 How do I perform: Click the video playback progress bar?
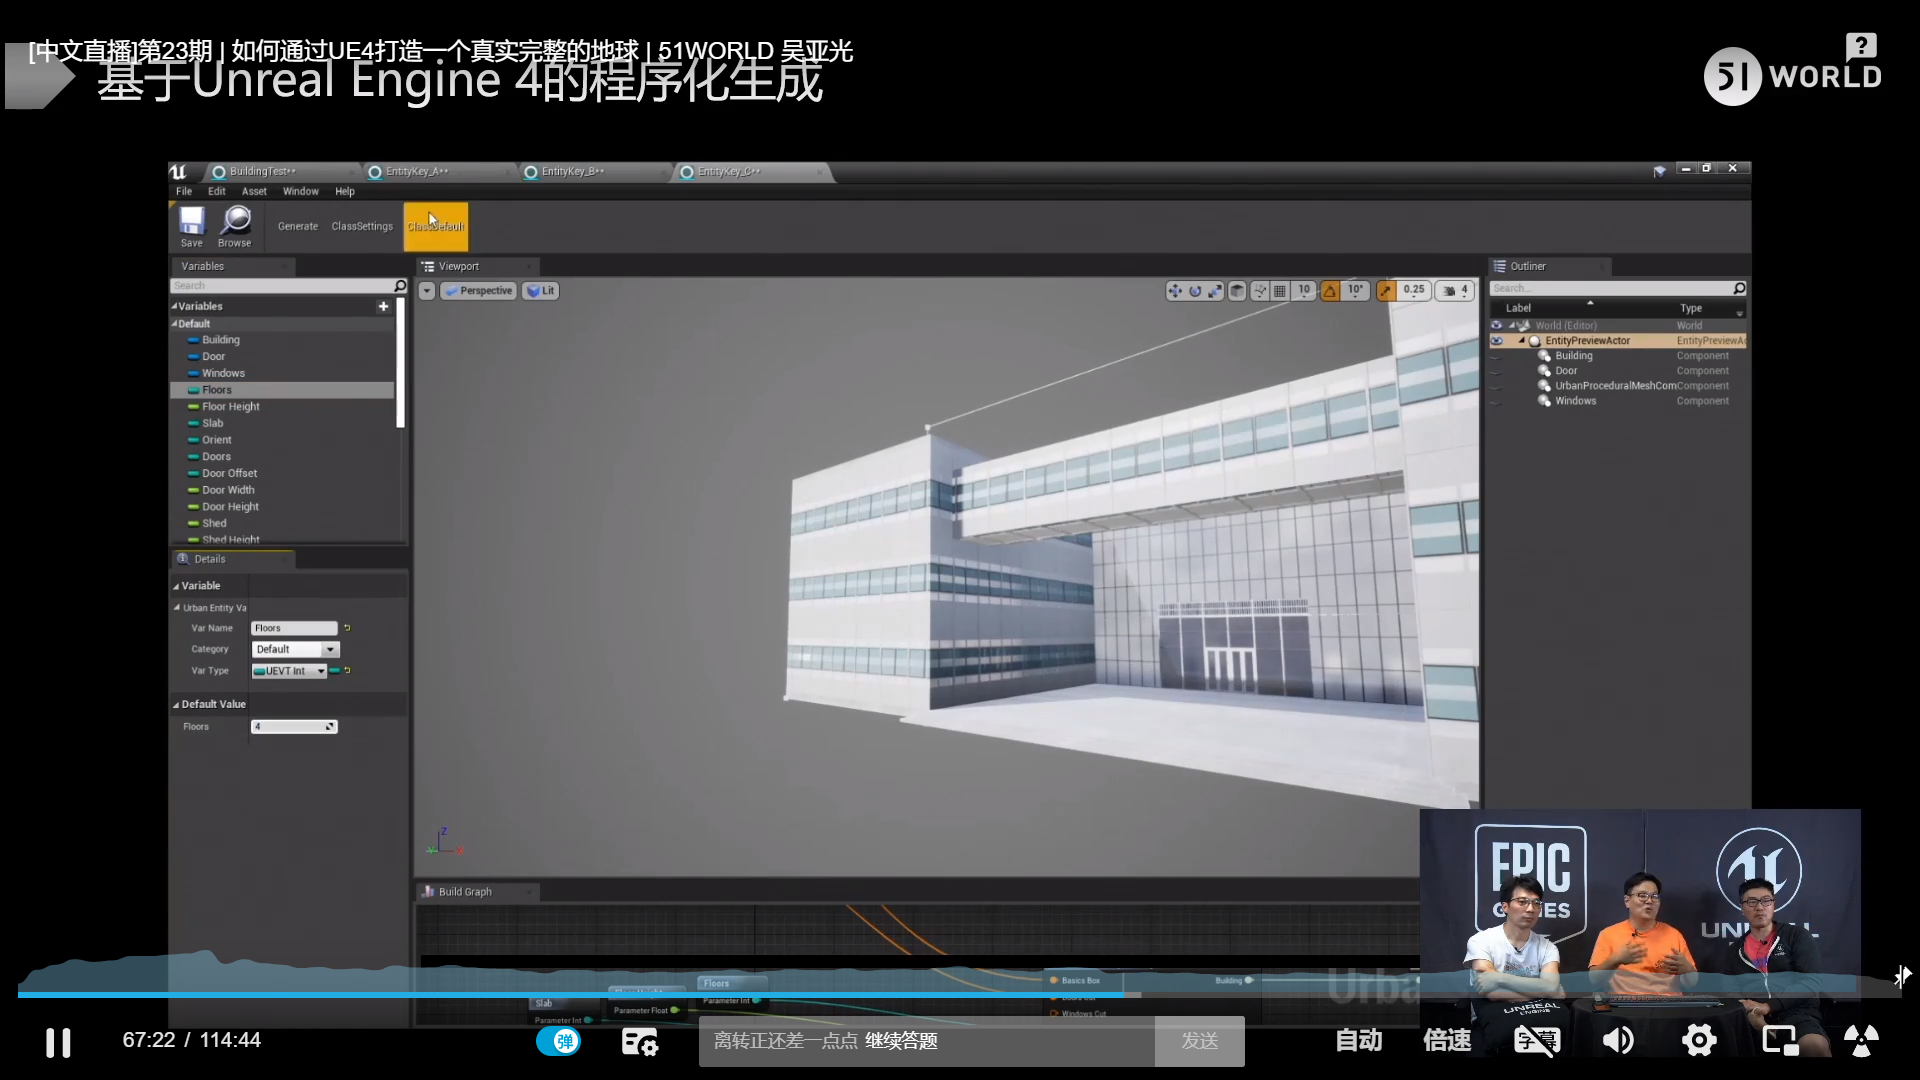pos(960,993)
